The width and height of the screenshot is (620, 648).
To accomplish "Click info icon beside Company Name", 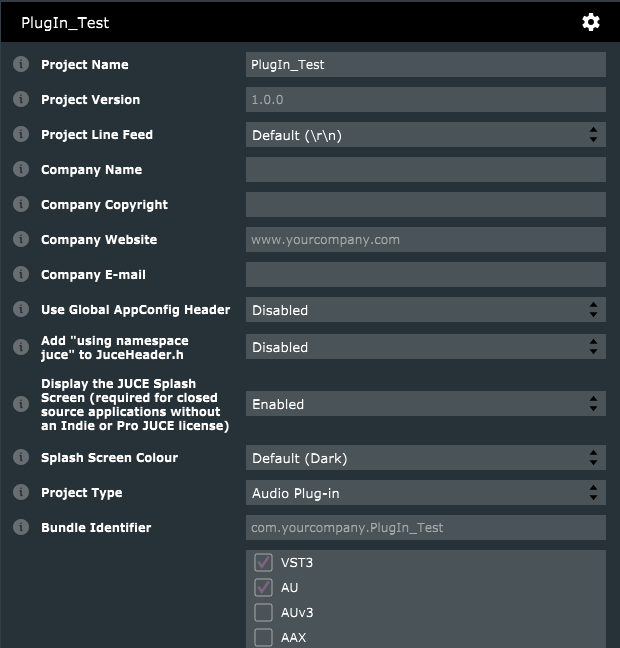I will pos(20,169).
